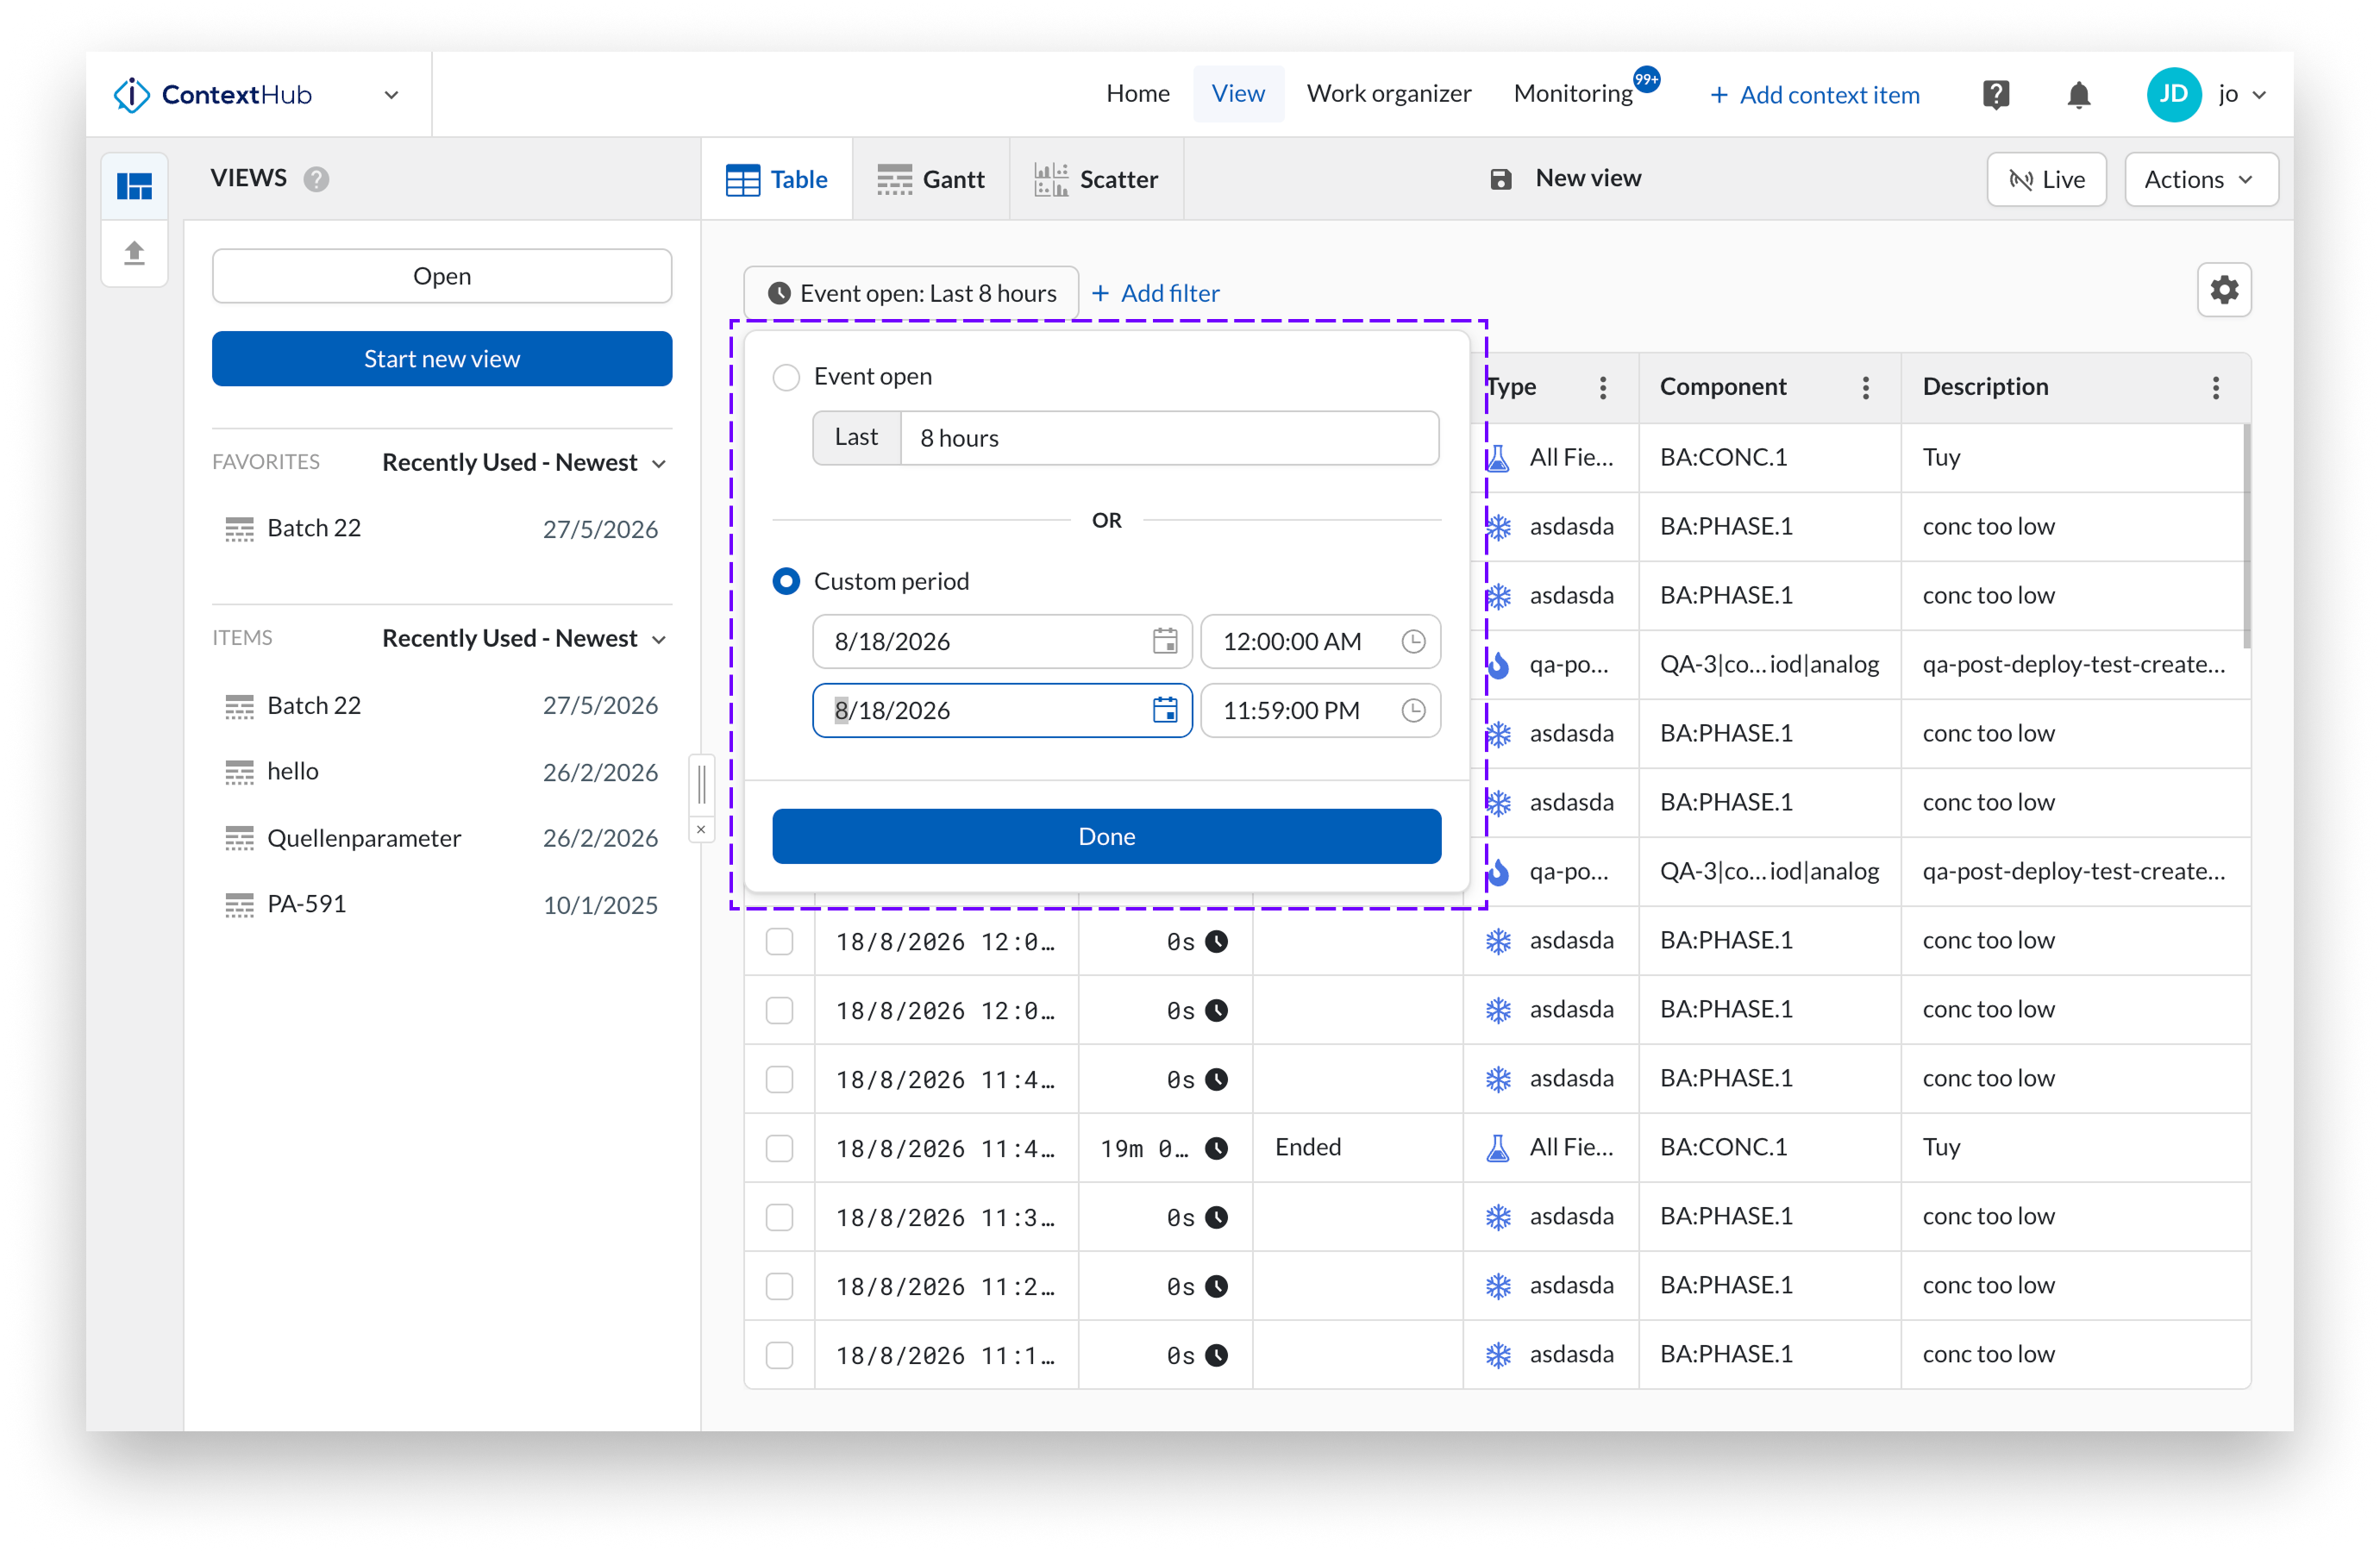Open the Component column options menu
The width and height of the screenshot is (2380, 1552).
(1865, 387)
